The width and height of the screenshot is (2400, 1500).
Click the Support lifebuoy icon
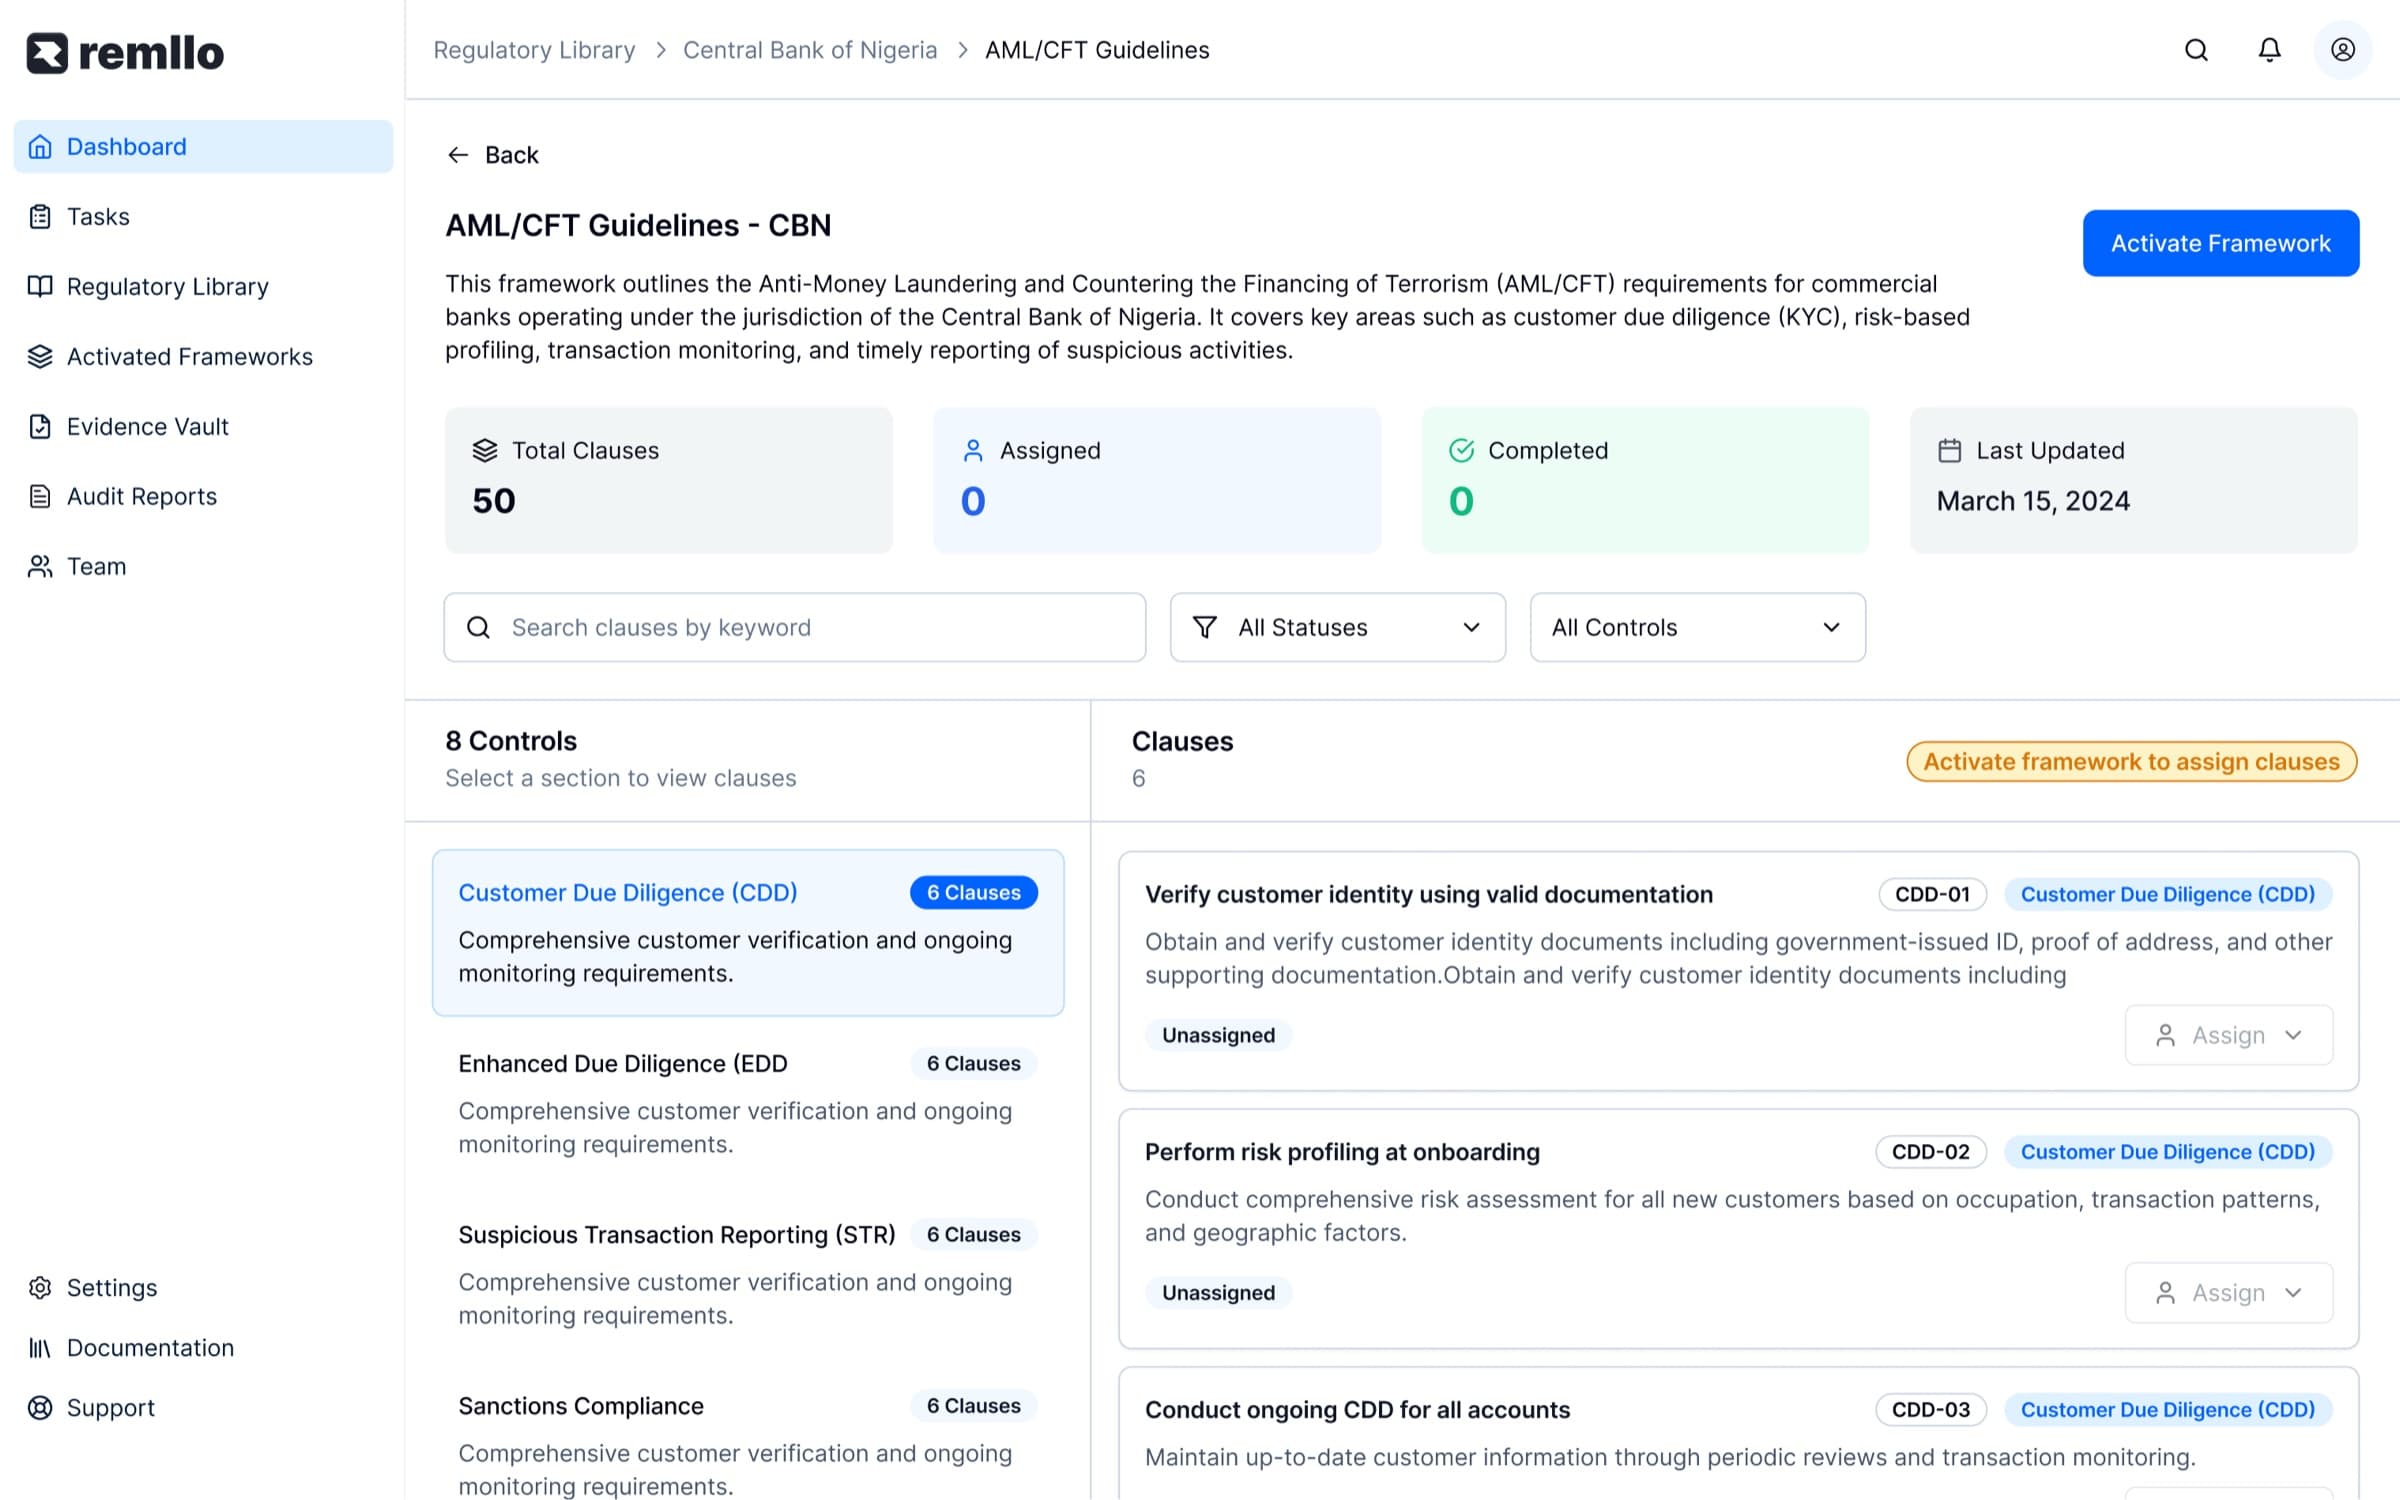[40, 1408]
